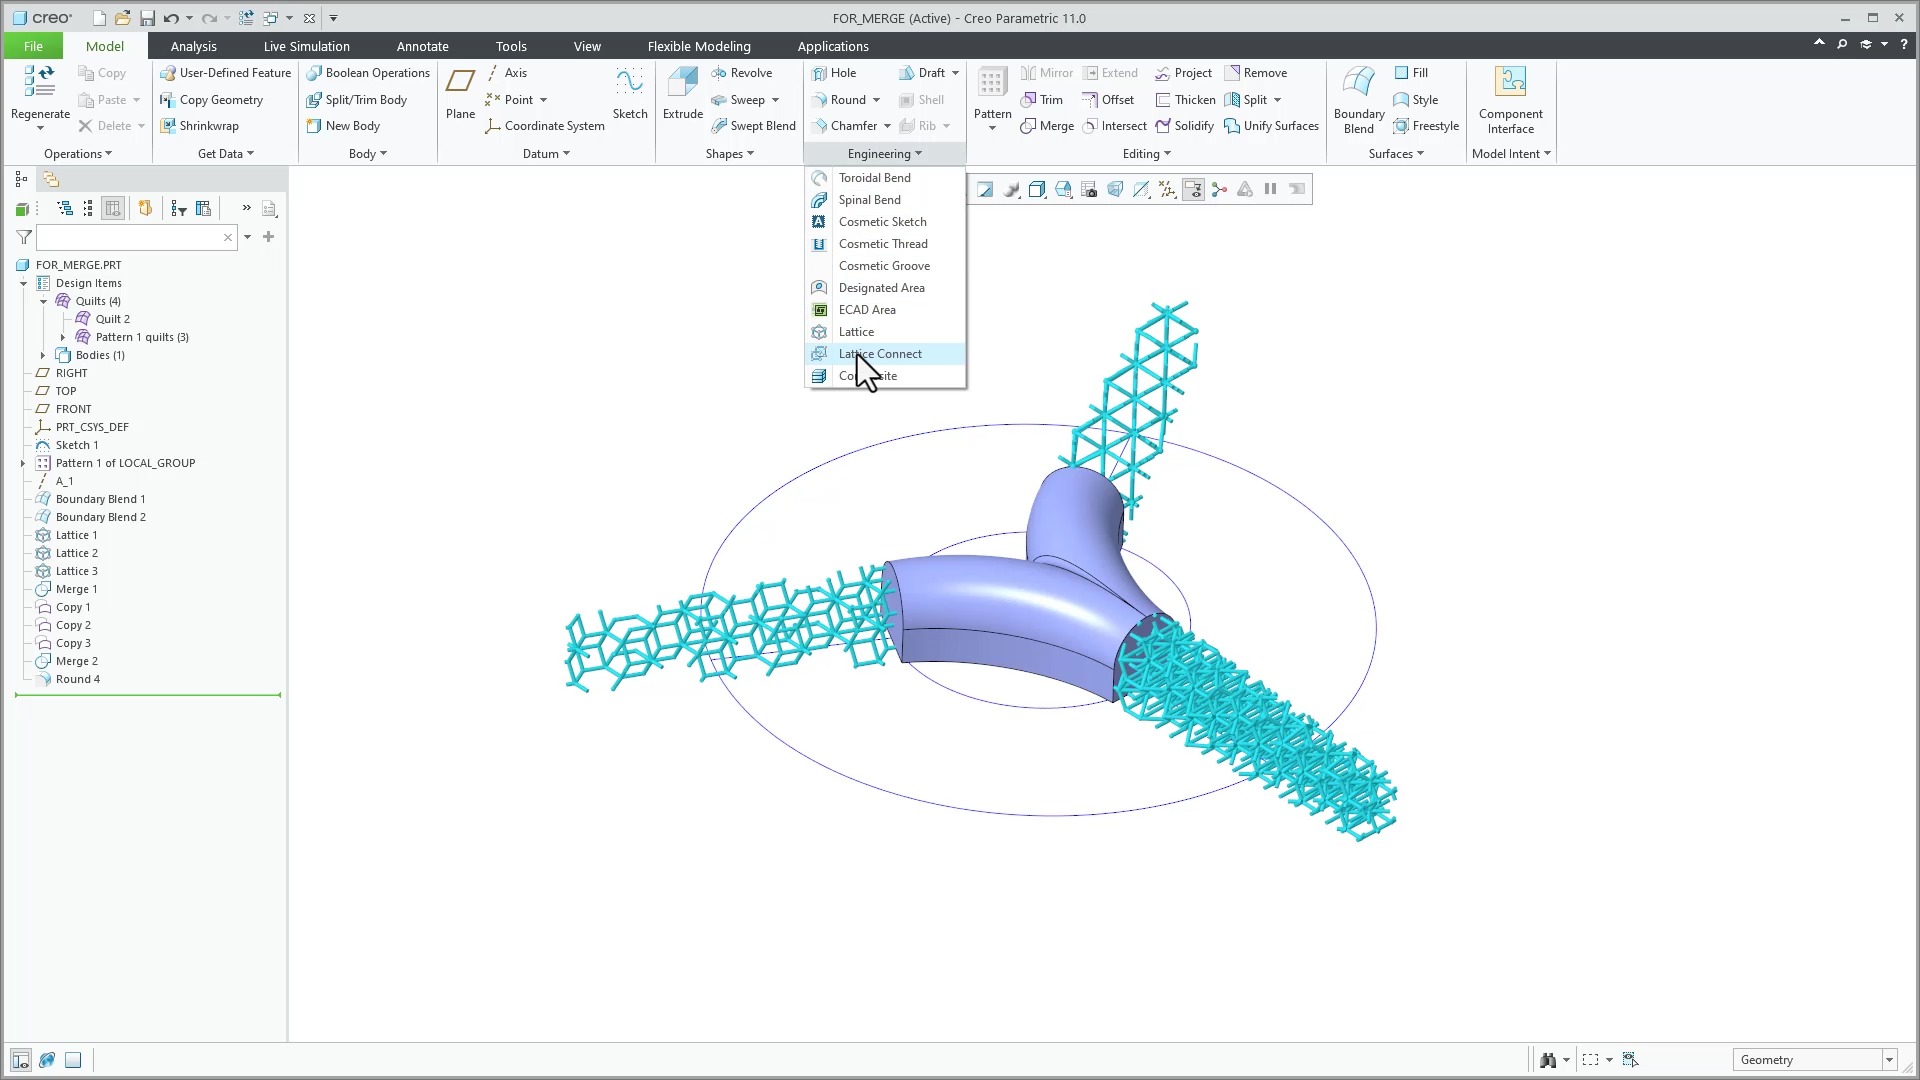Click the Regenerate icon

(40, 82)
